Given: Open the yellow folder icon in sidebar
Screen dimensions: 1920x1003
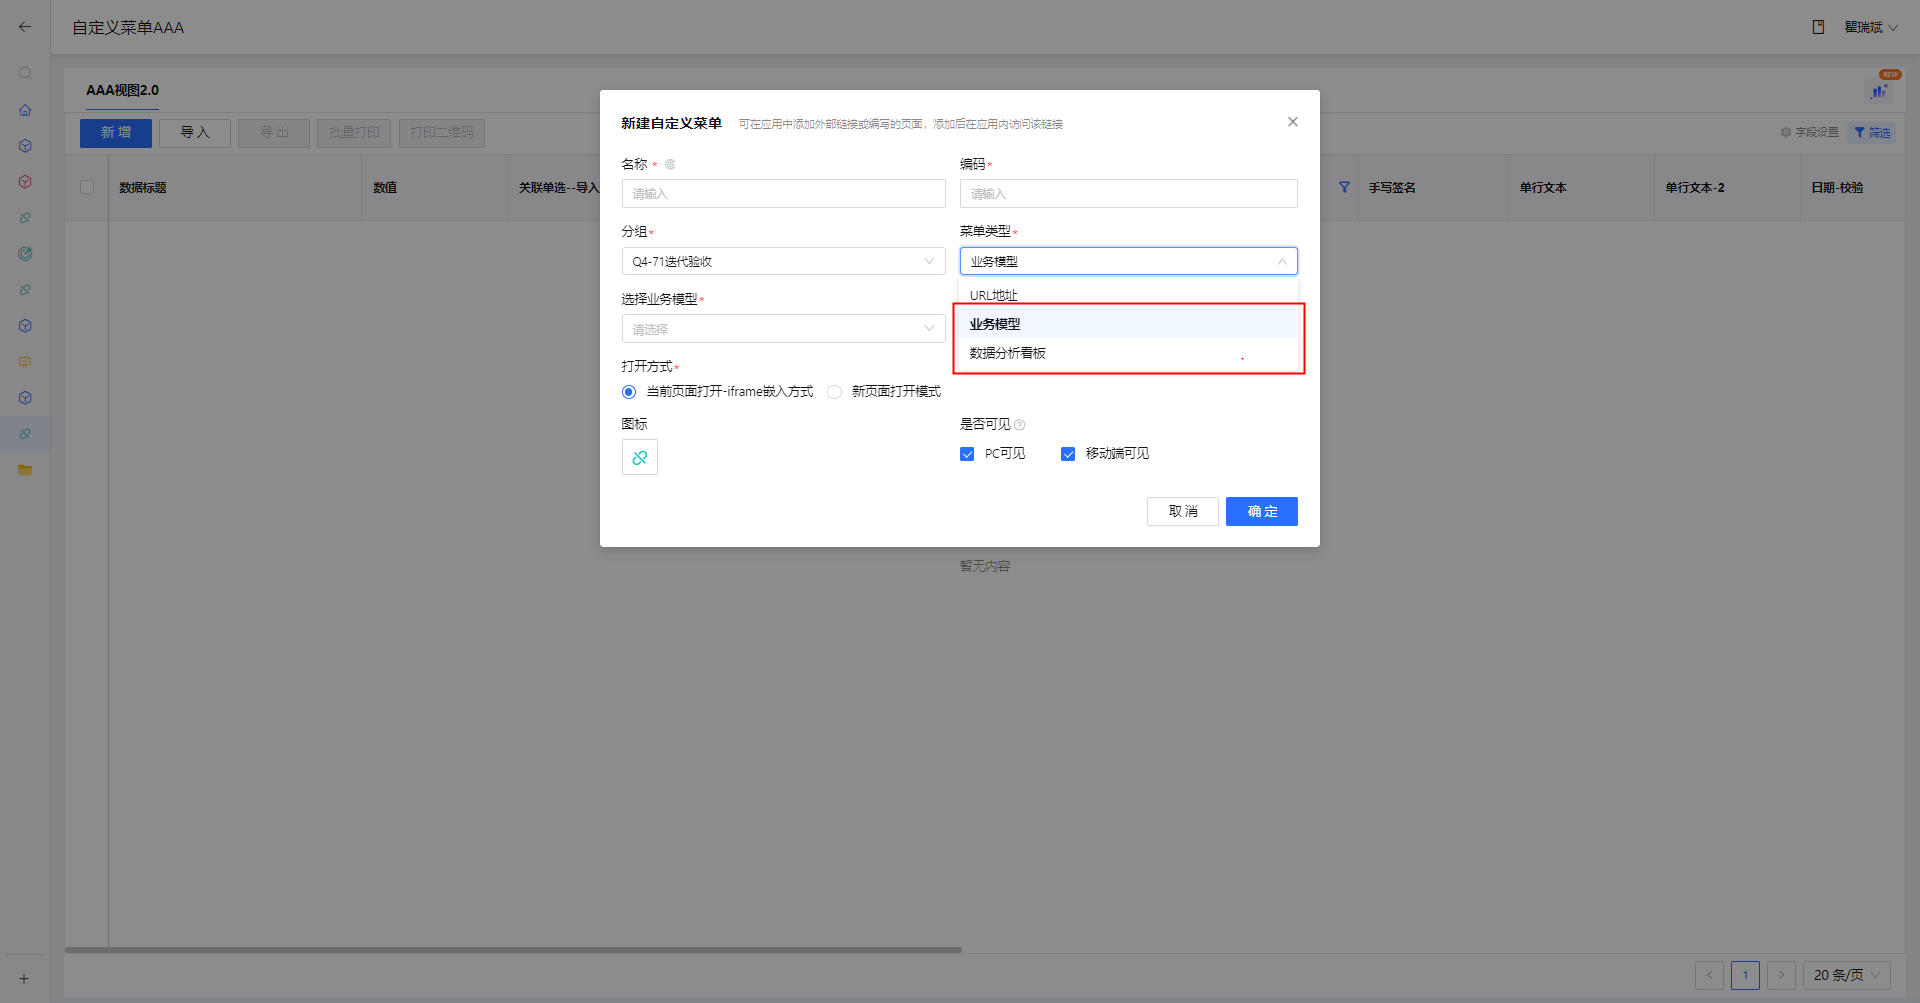Looking at the screenshot, I should pyautogui.click(x=25, y=470).
